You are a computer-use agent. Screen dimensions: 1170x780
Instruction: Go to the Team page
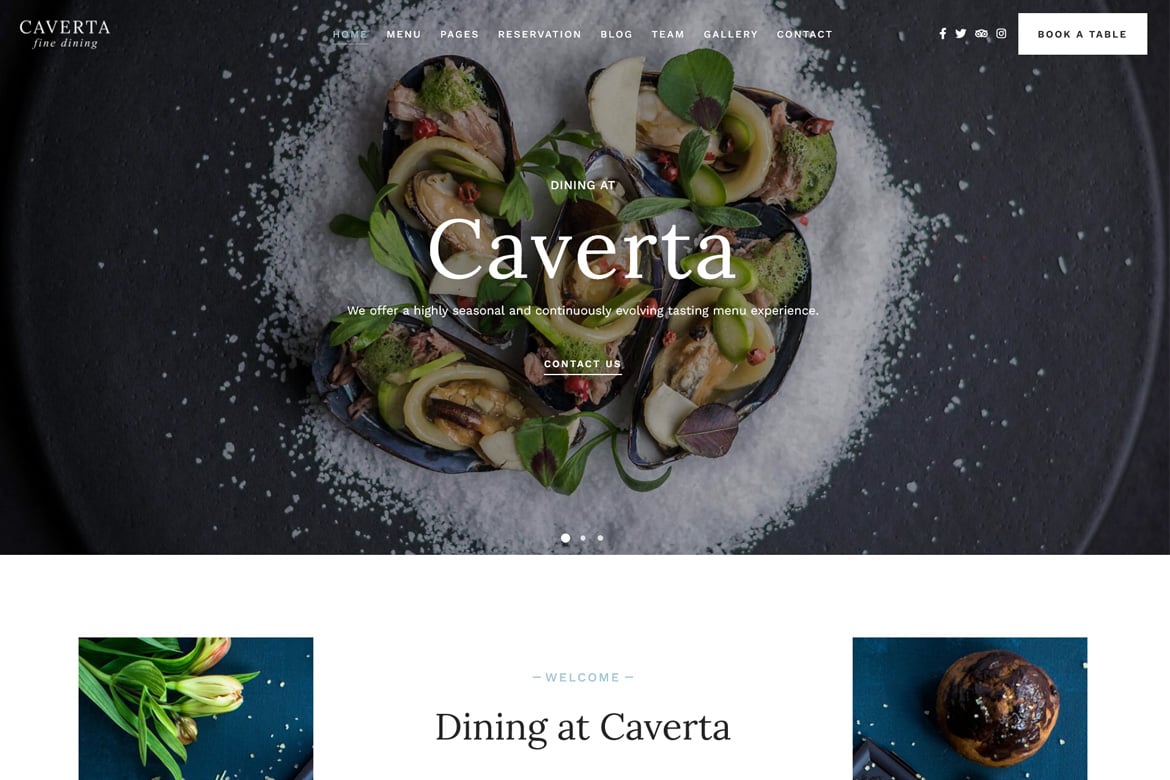tap(668, 34)
